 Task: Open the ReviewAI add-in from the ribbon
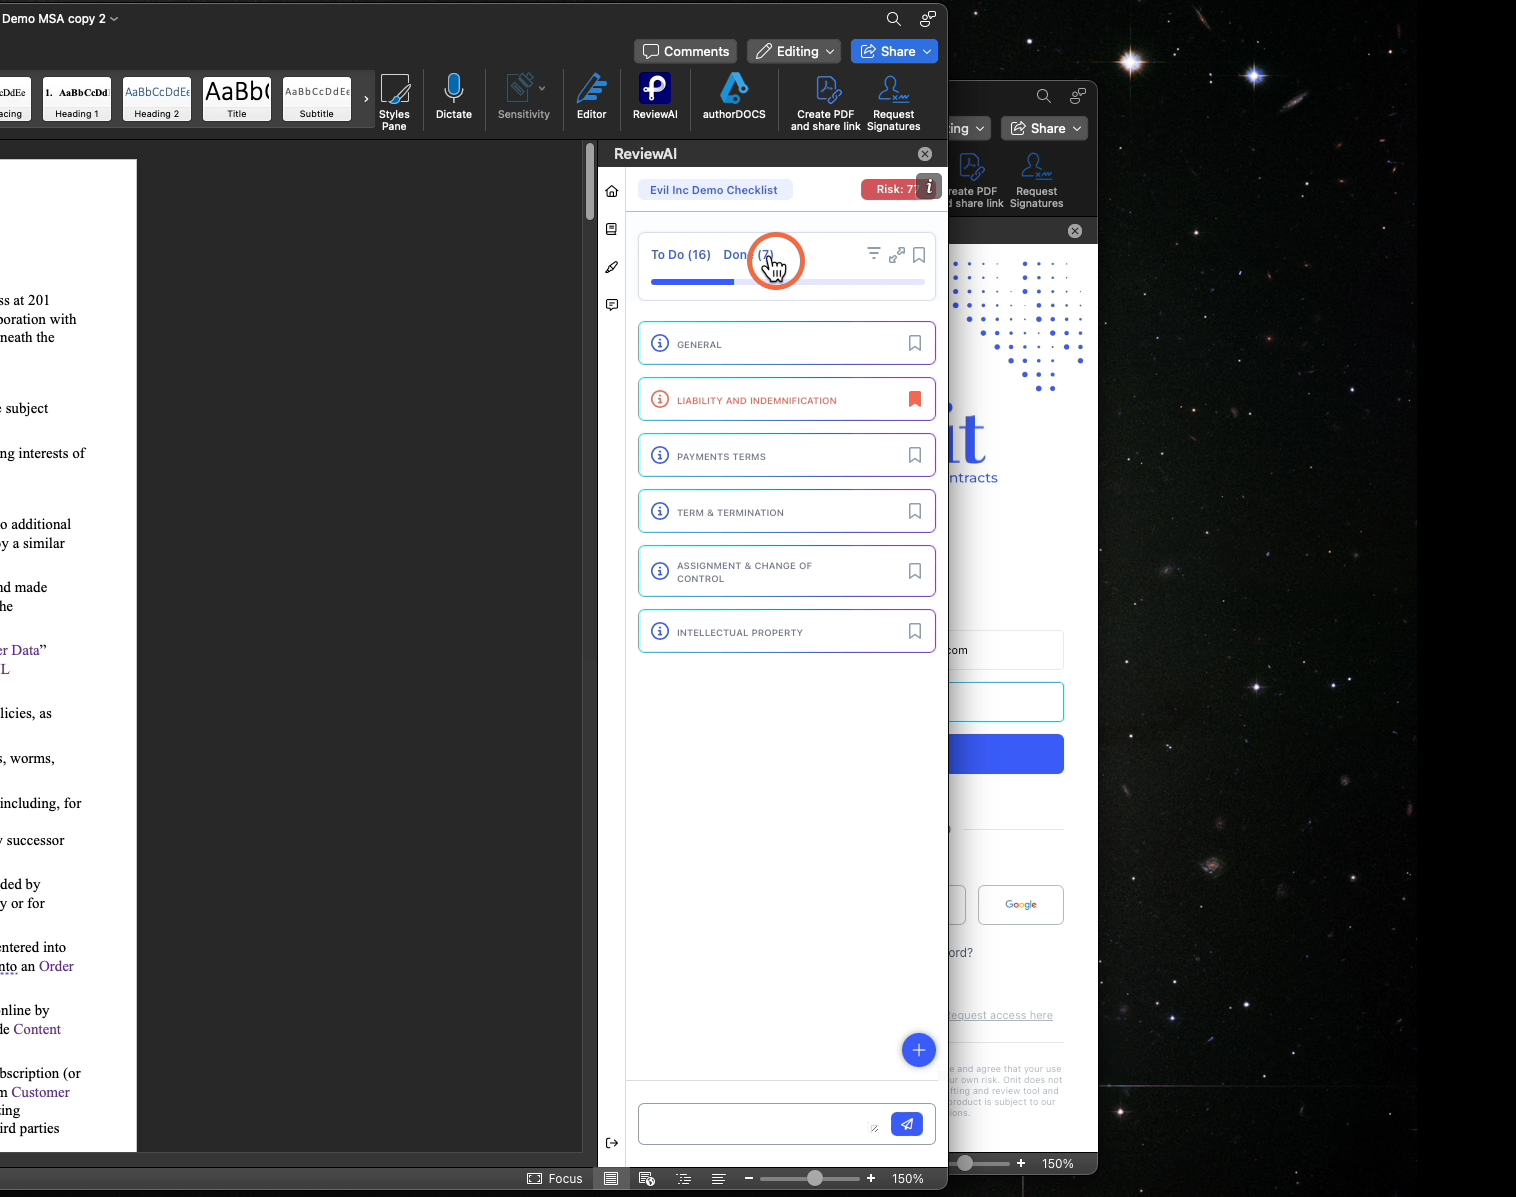click(655, 97)
